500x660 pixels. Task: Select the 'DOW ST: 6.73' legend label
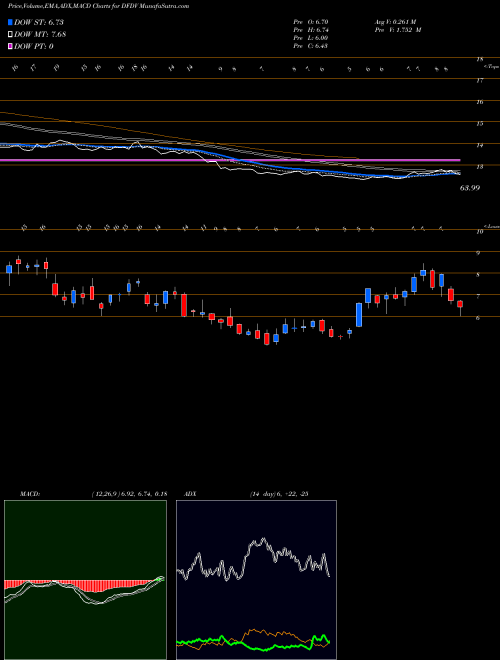pos(39,22)
